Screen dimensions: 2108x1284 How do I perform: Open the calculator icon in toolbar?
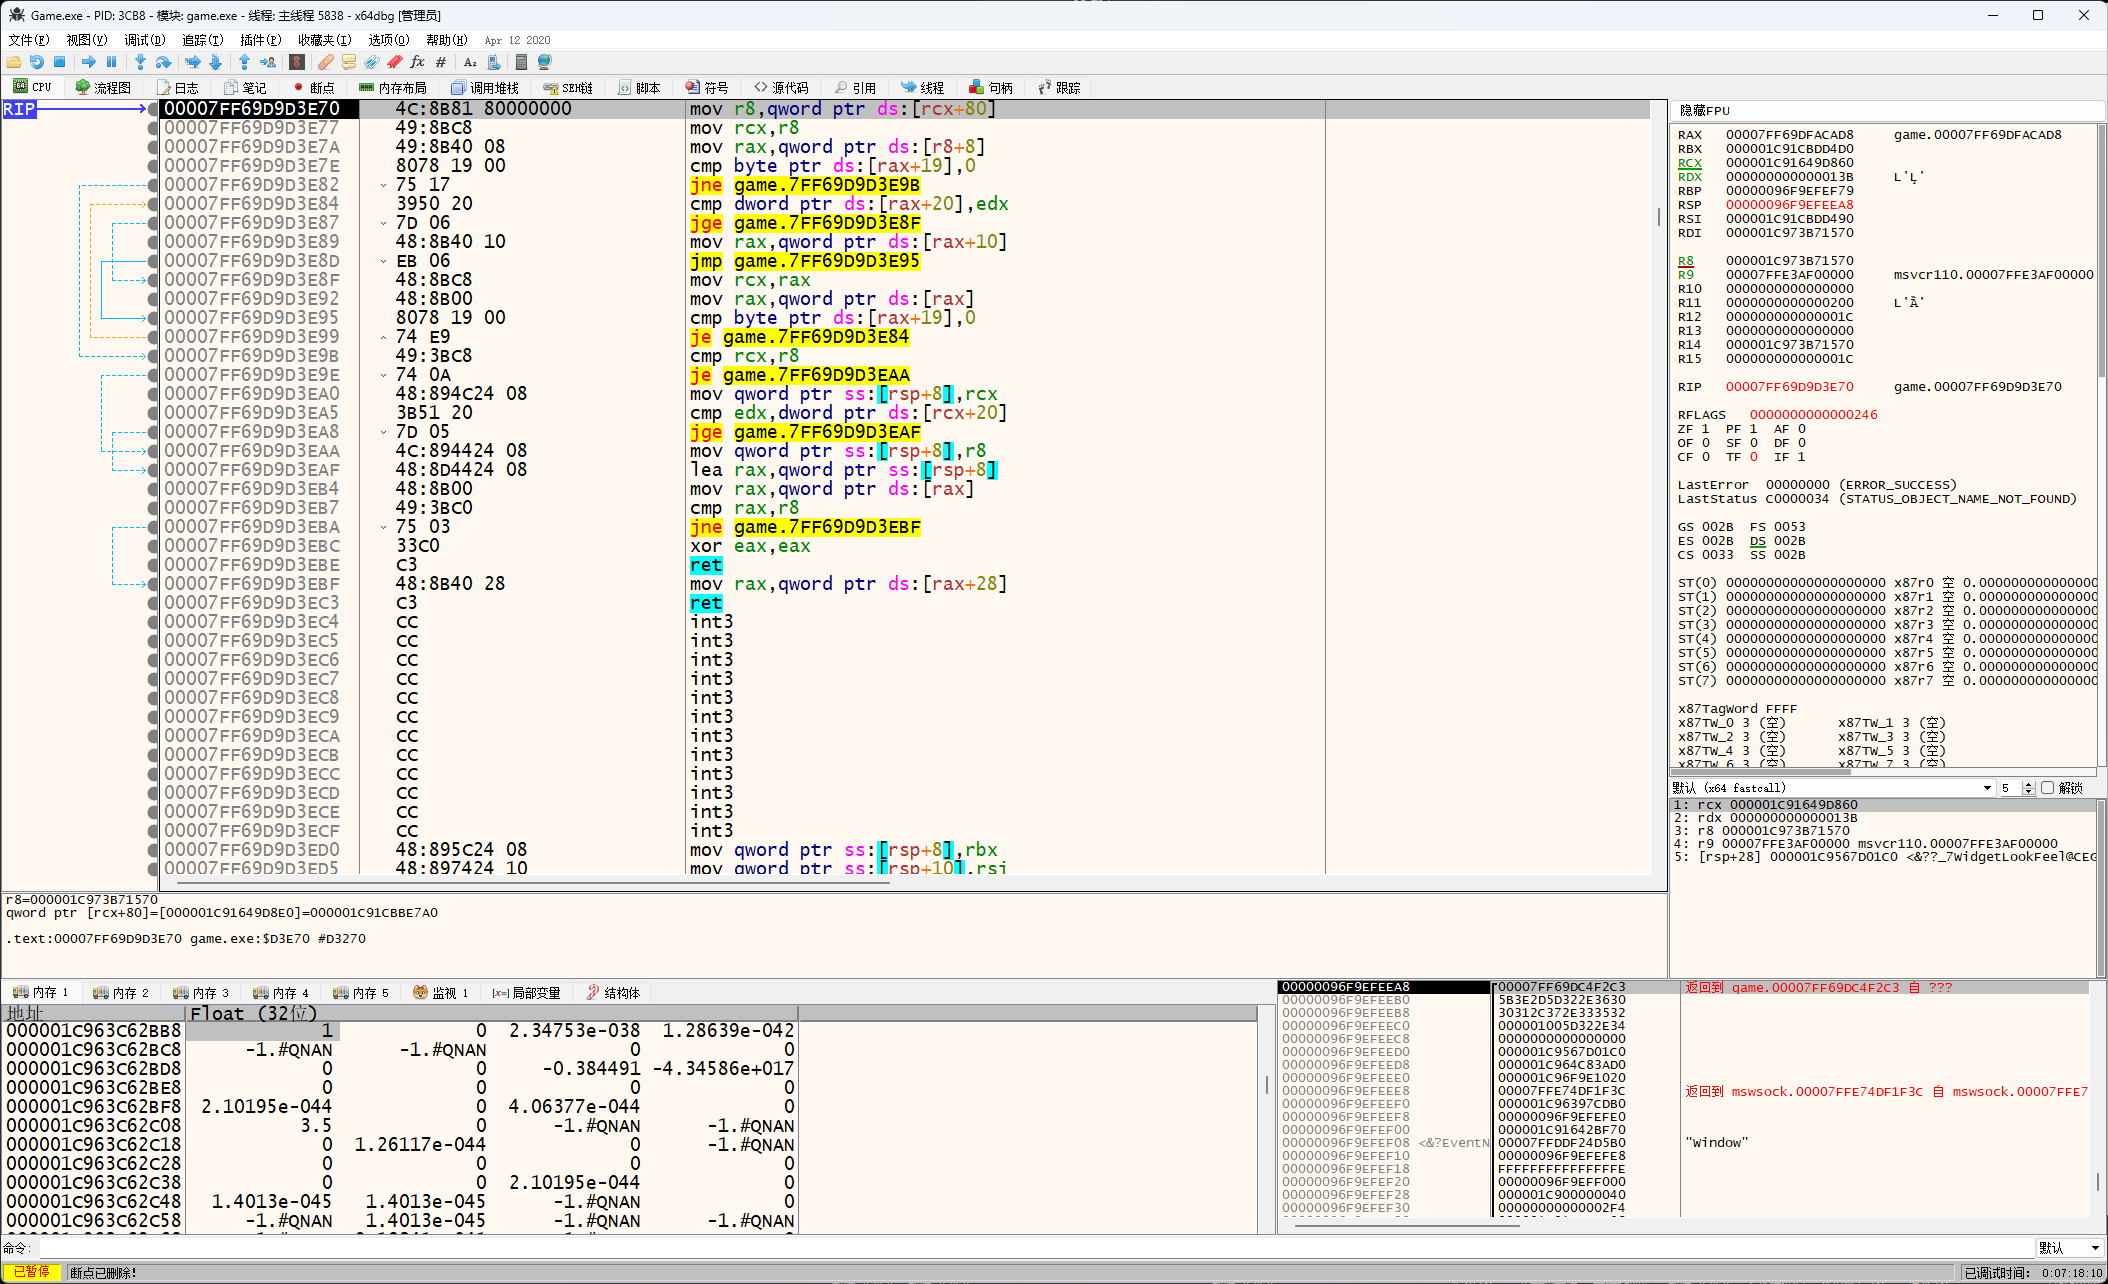pos(521,62)
